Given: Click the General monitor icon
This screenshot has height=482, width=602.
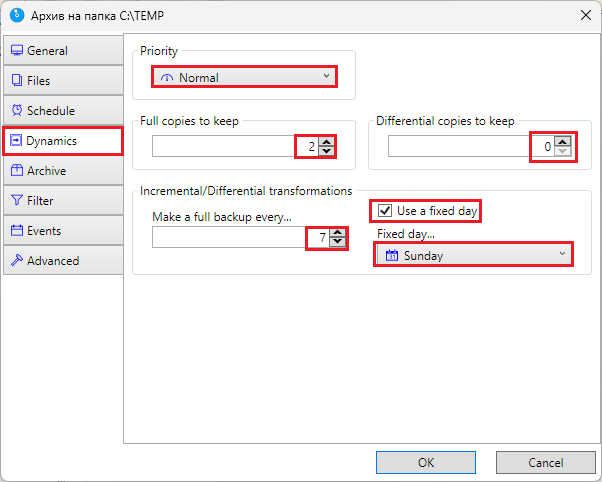Looking at the screenshot, I should point(17,50).
